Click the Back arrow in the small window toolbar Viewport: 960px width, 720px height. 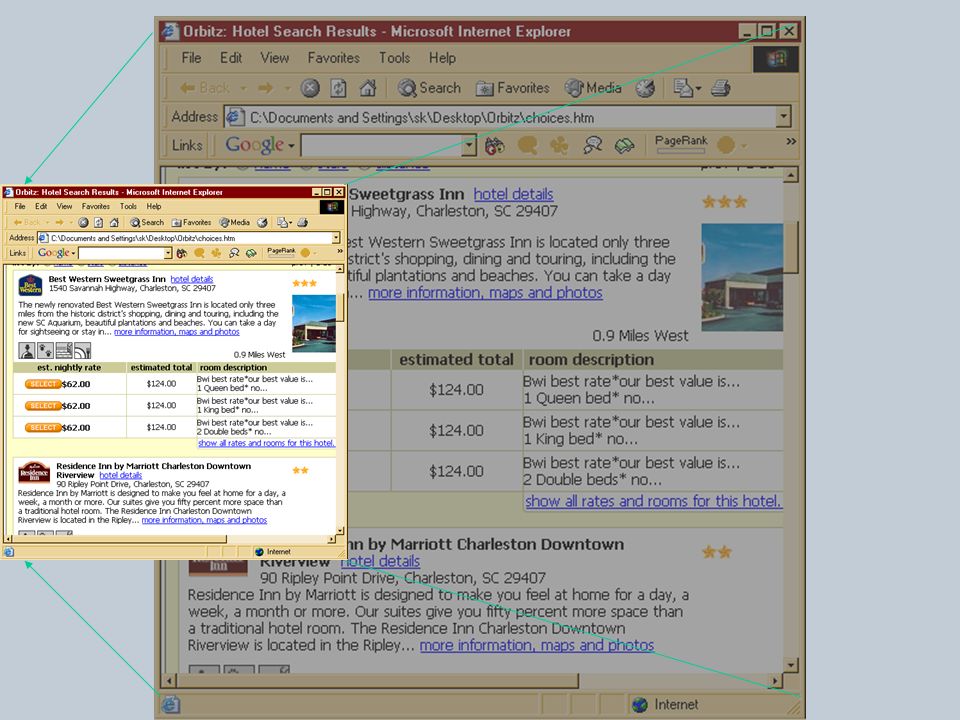pyautogui.click(x=26, y=222)
